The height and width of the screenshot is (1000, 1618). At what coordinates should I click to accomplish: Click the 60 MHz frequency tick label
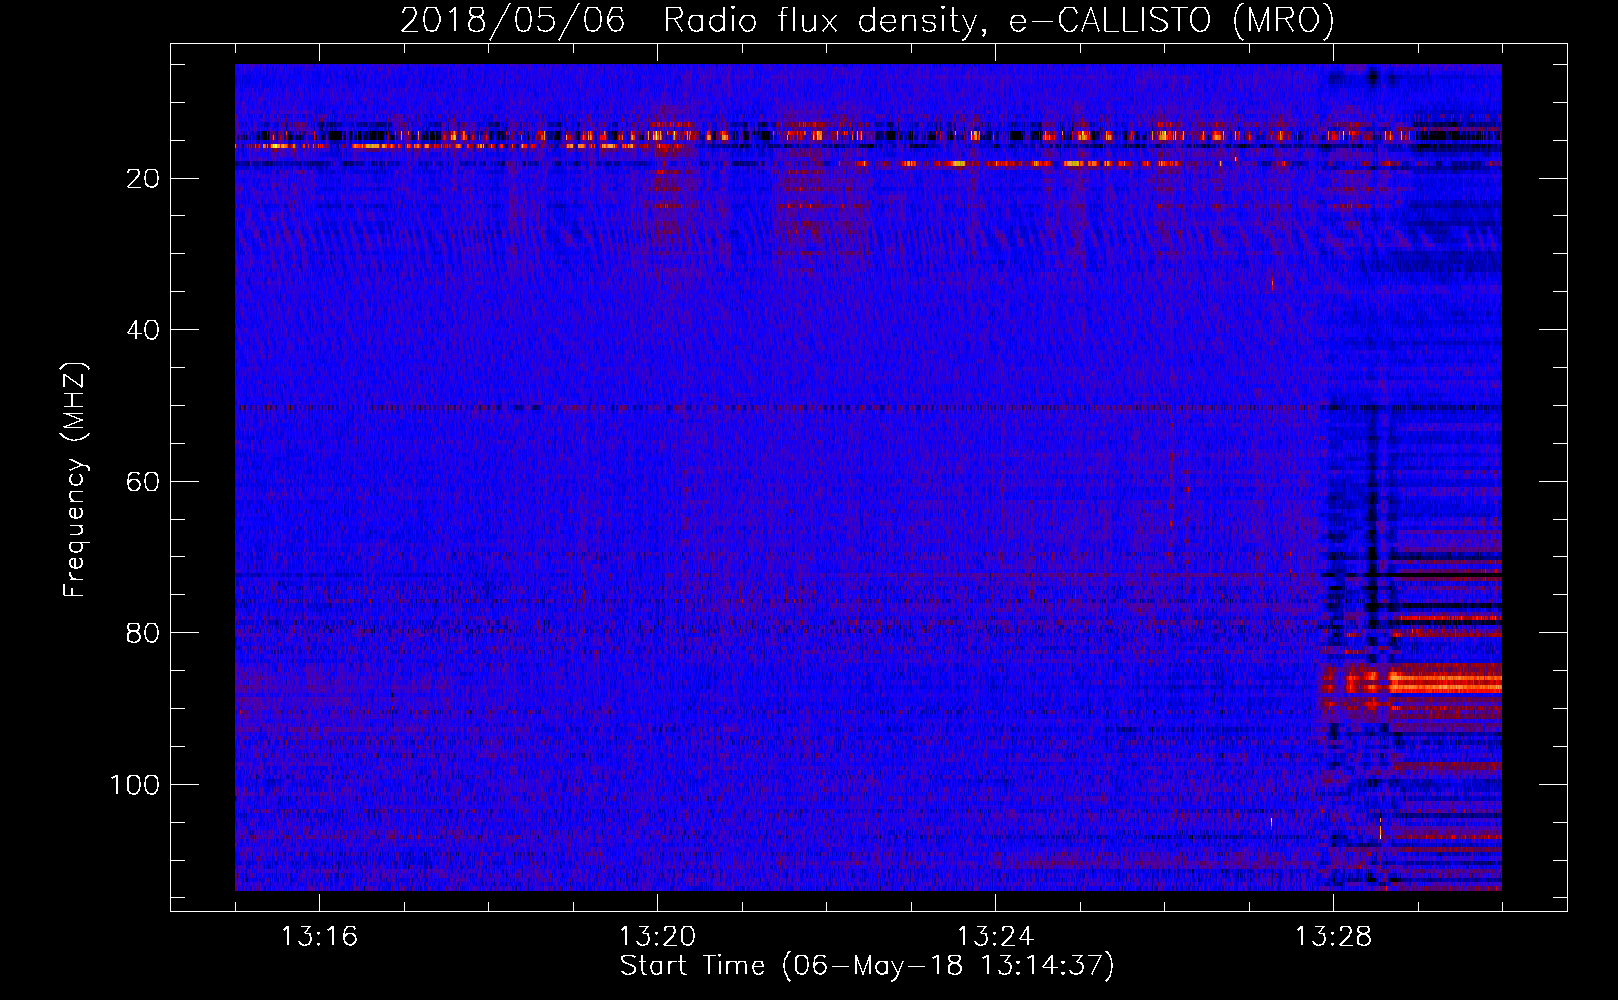[x=143, y=482]
